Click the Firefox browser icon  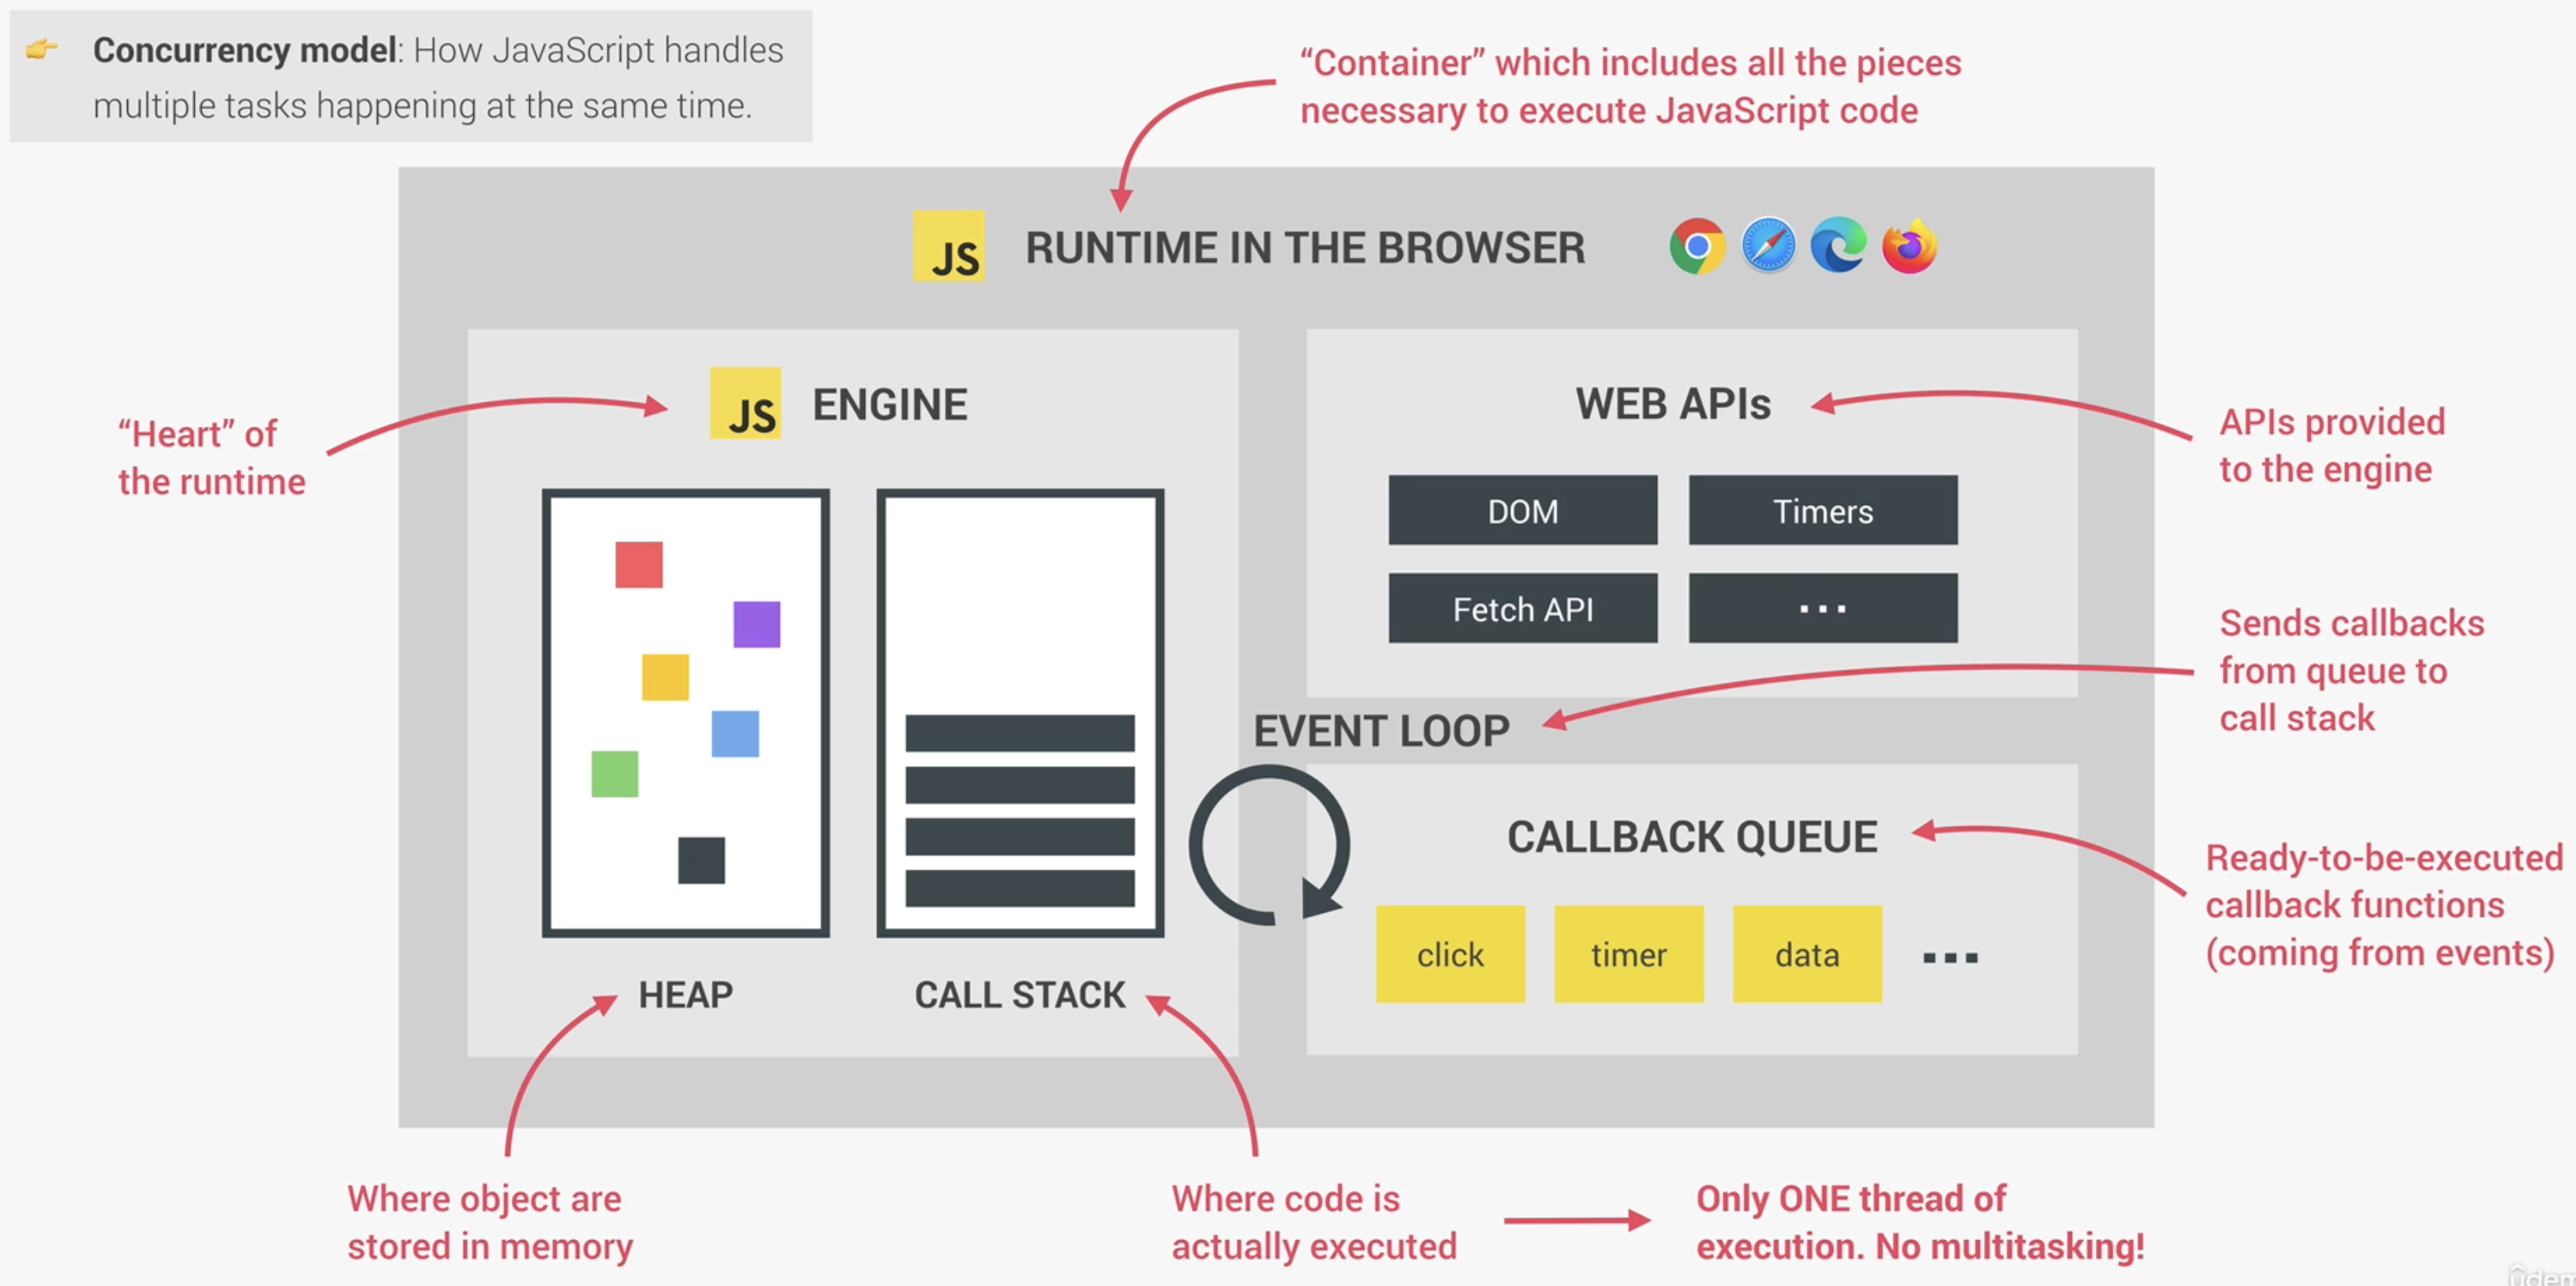click(x=1909, y=246)
